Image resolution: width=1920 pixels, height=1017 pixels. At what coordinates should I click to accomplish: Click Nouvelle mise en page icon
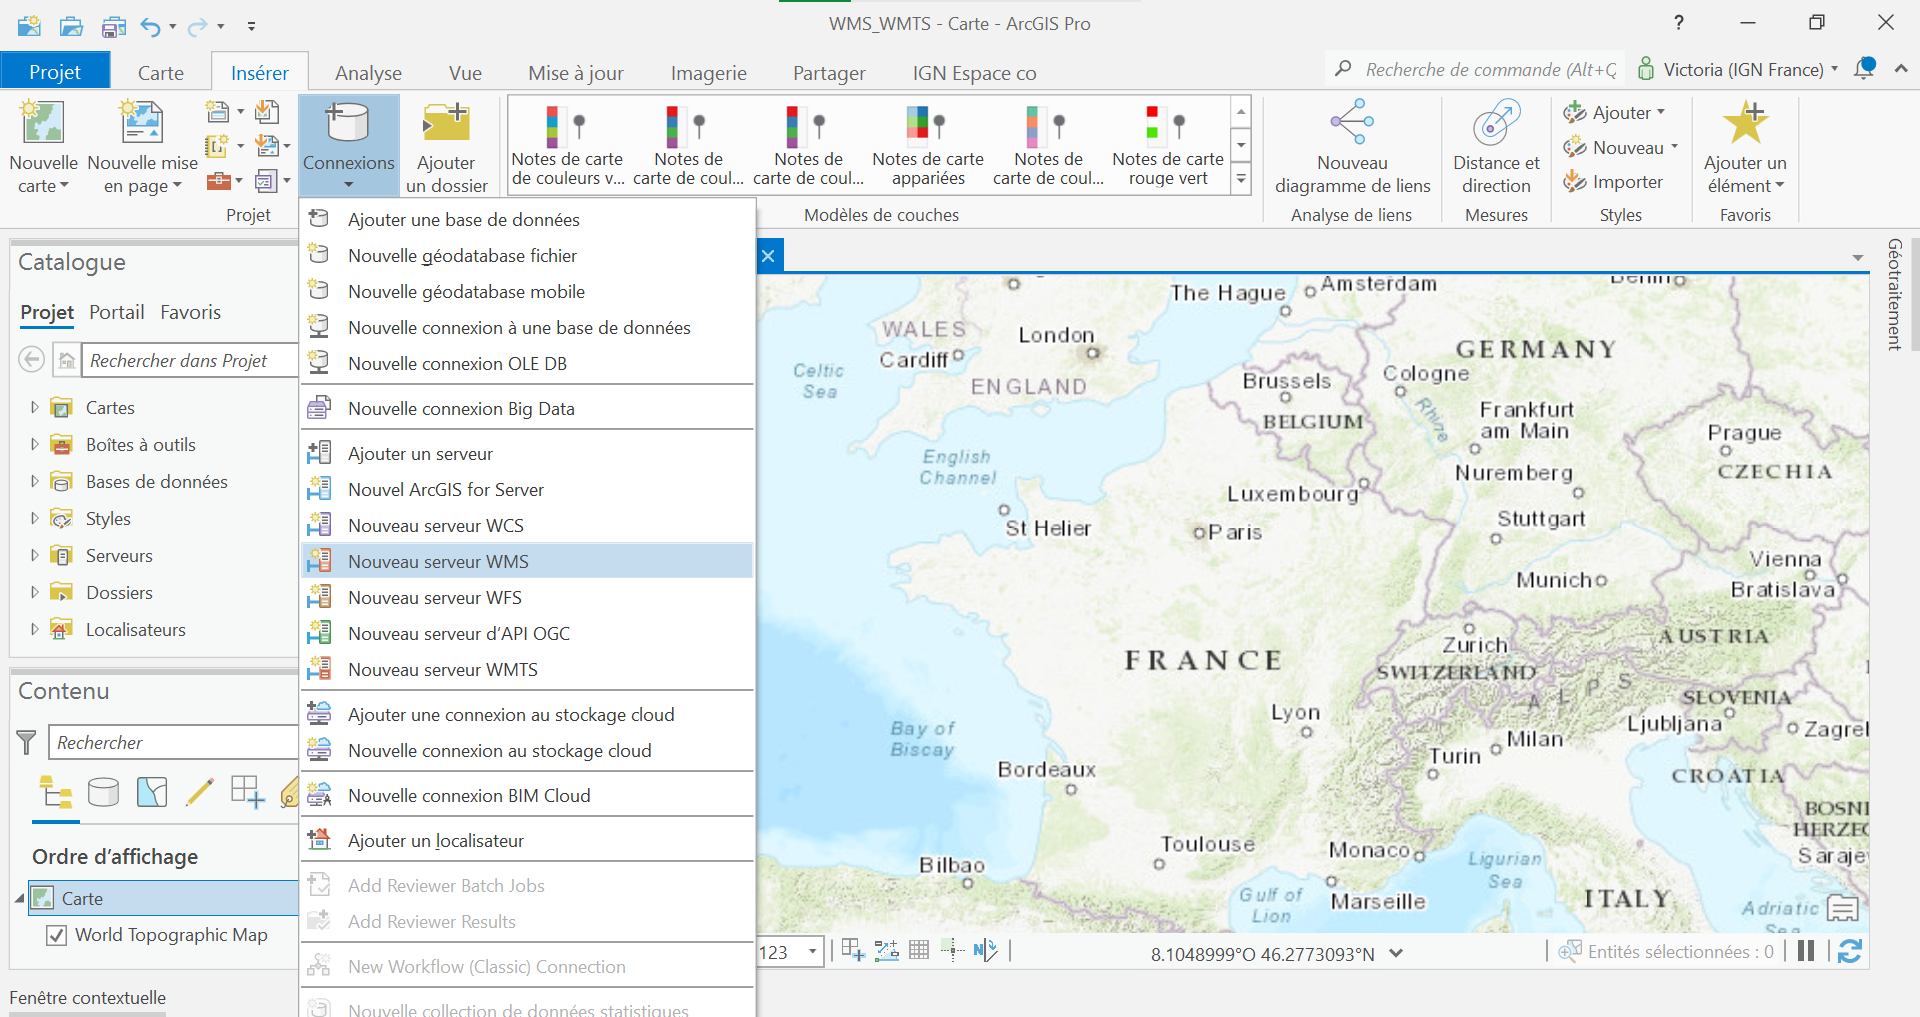[x=142, y=123]
